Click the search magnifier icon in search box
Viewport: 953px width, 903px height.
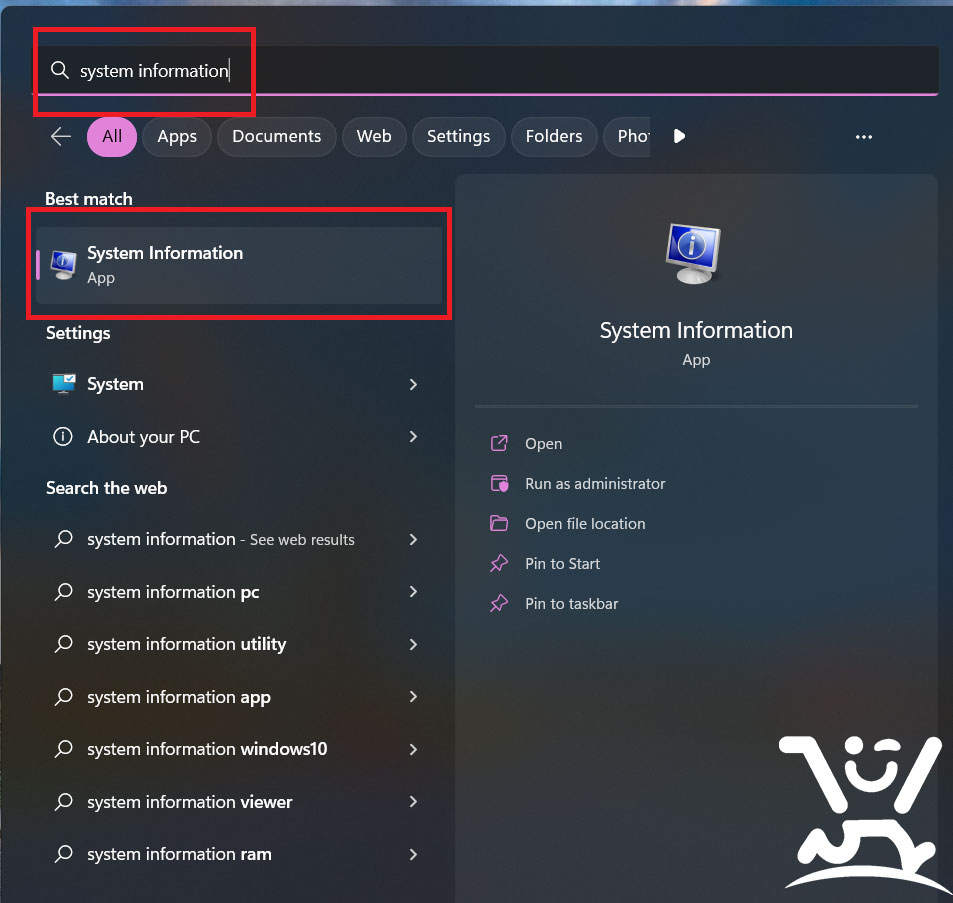click(x=60, y=70)
